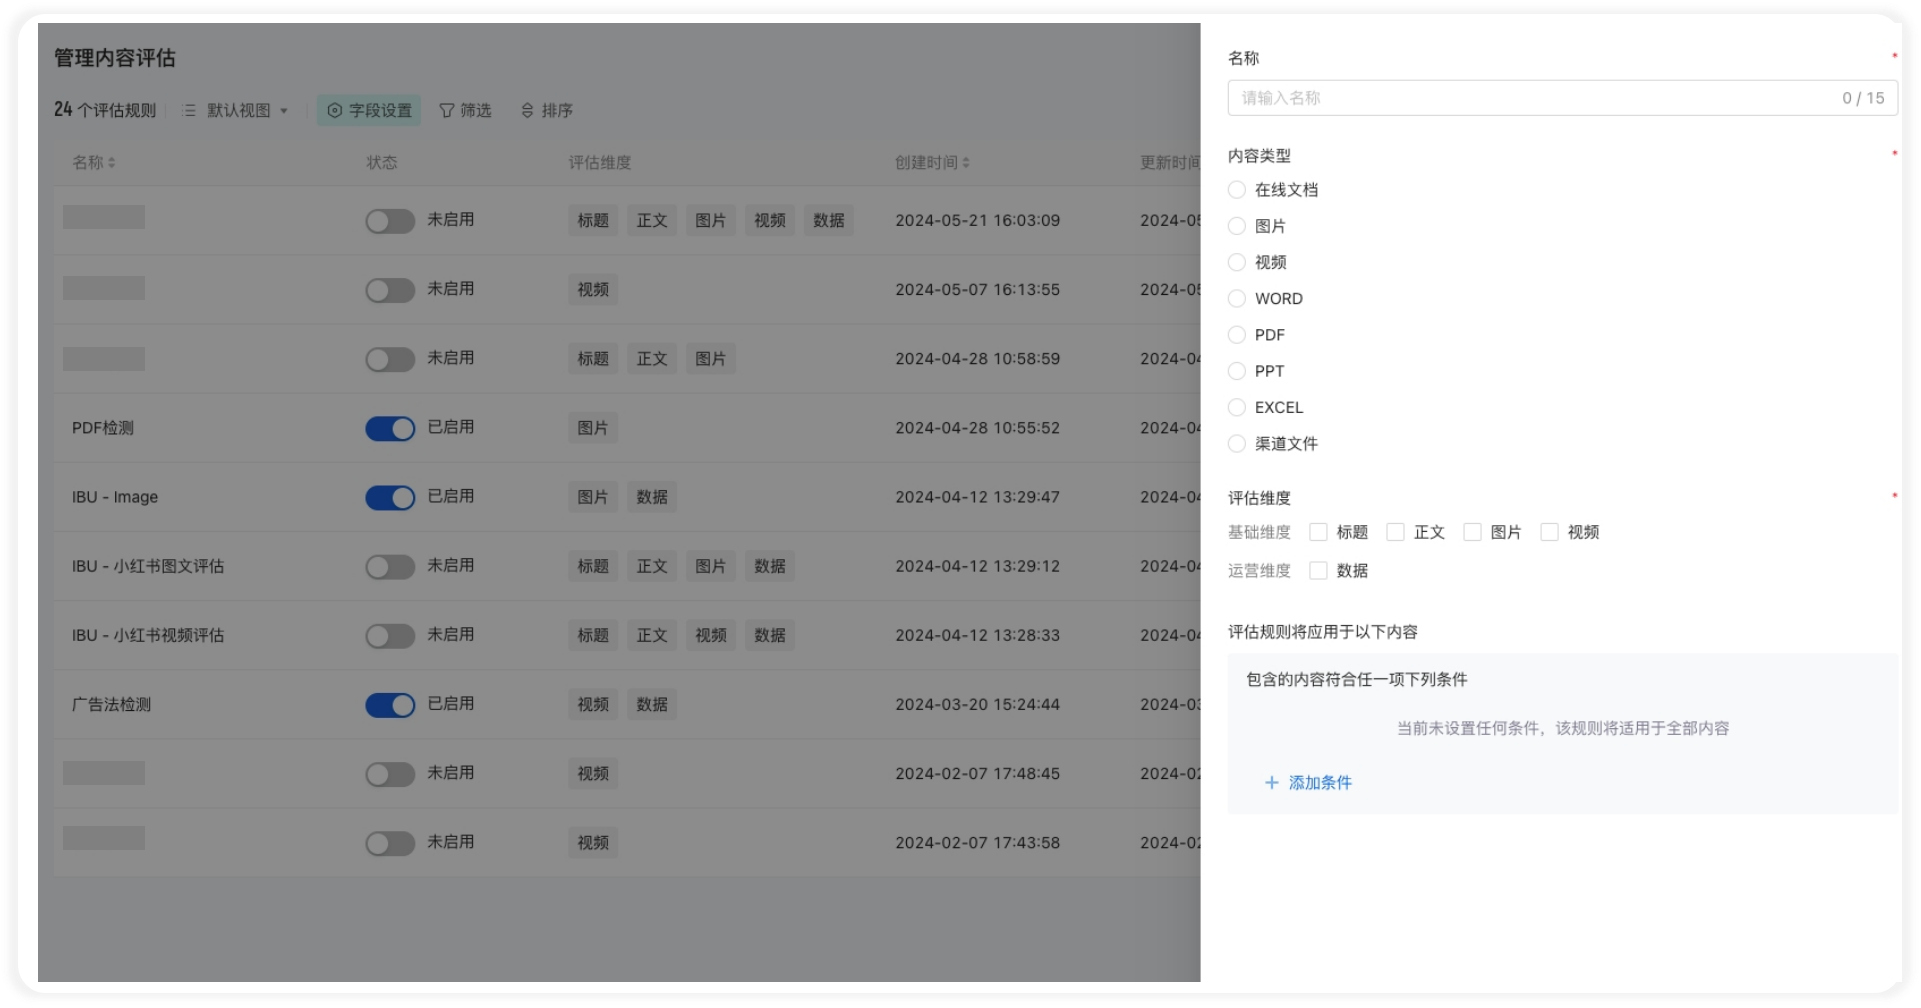The height and width of the screenshot is (1008, 1921).
Task: Sort by 名称 column arrows
Action: click(111, 163)
